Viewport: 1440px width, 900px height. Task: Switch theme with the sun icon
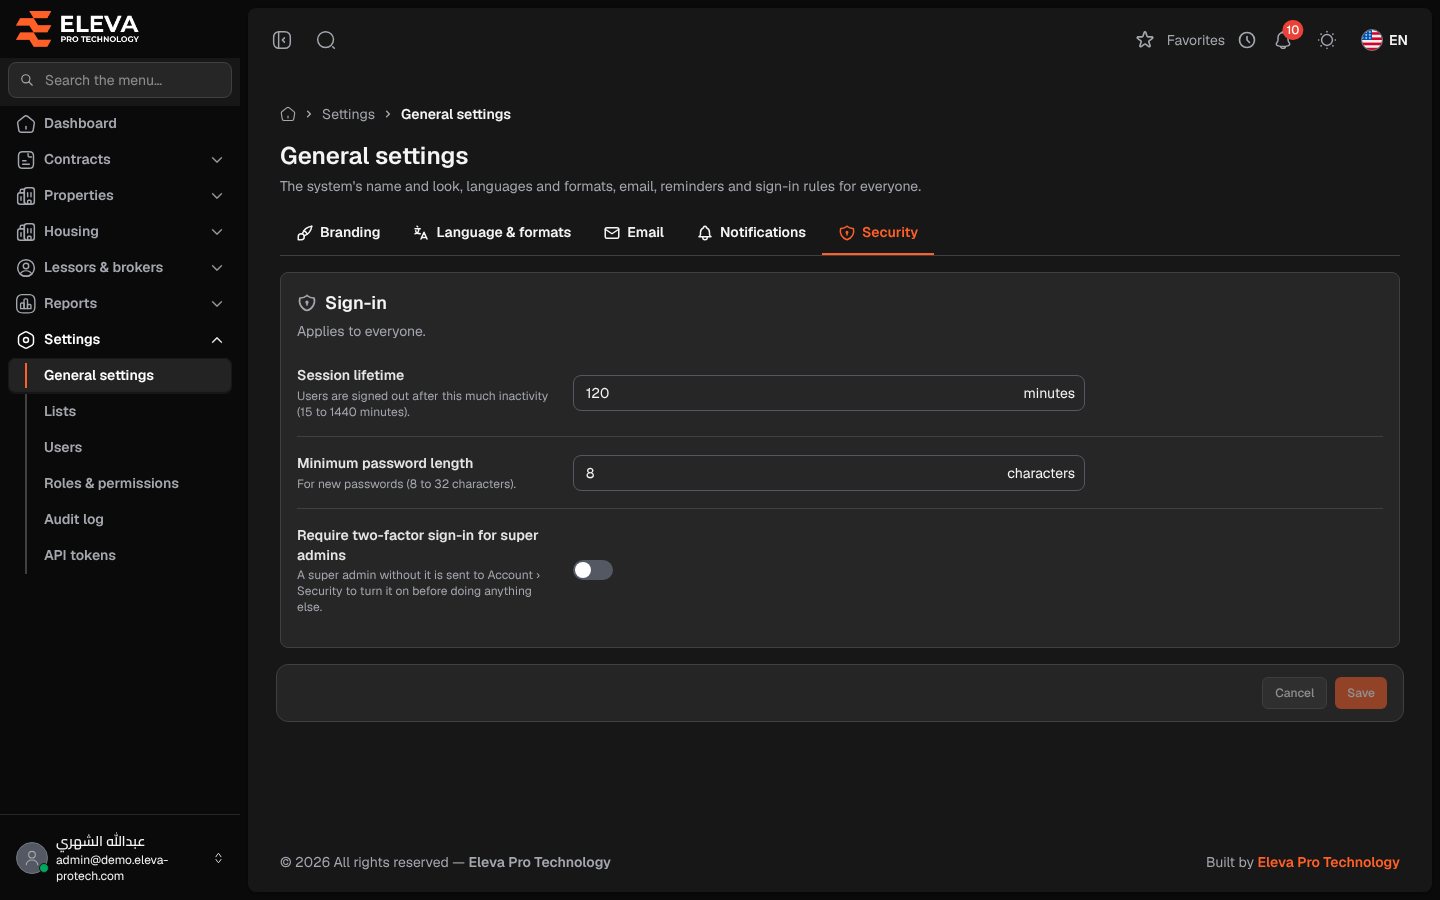coord(1327,40)
